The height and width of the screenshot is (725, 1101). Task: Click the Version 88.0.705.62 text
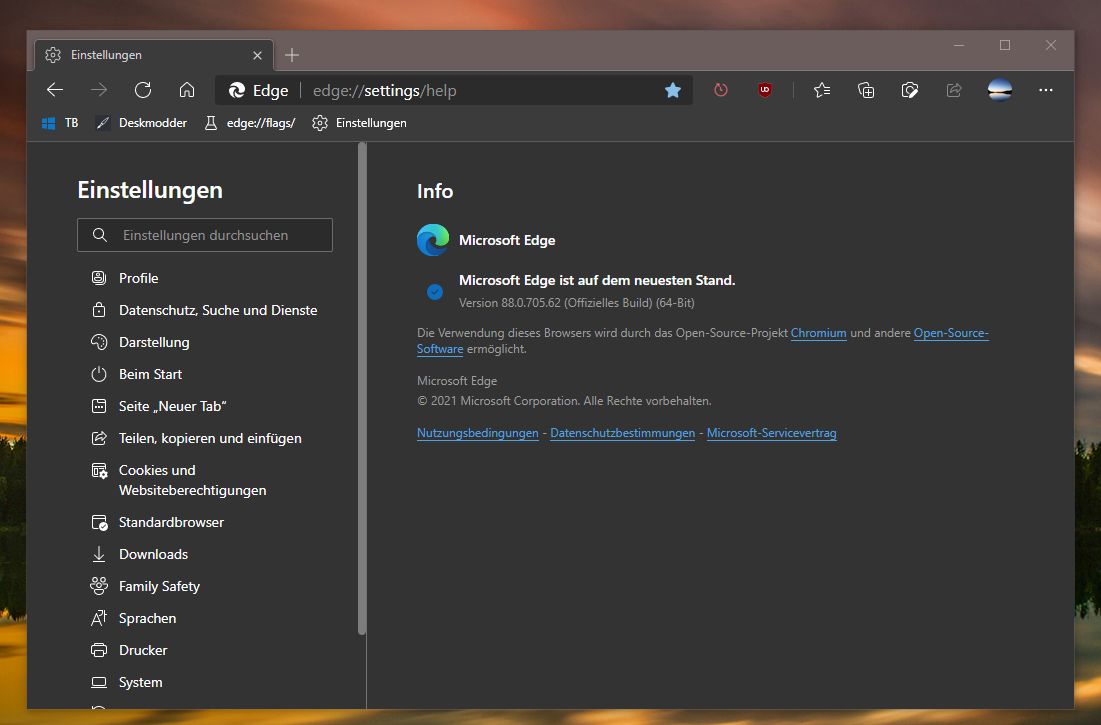pos(576,303)
